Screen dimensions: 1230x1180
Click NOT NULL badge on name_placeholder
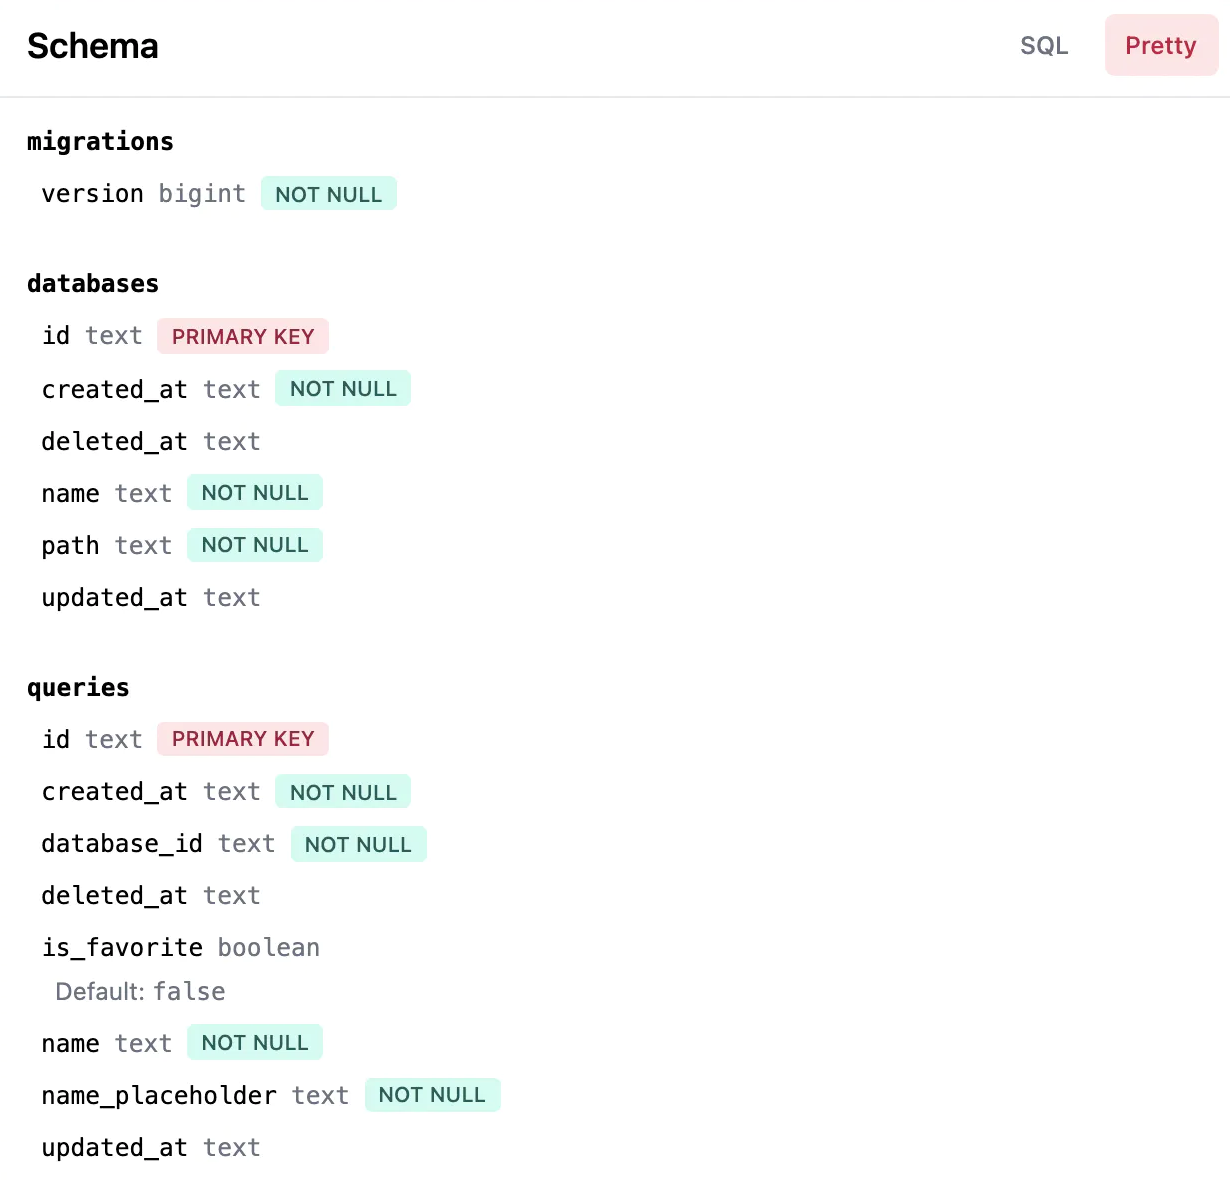pos(432,1095)
